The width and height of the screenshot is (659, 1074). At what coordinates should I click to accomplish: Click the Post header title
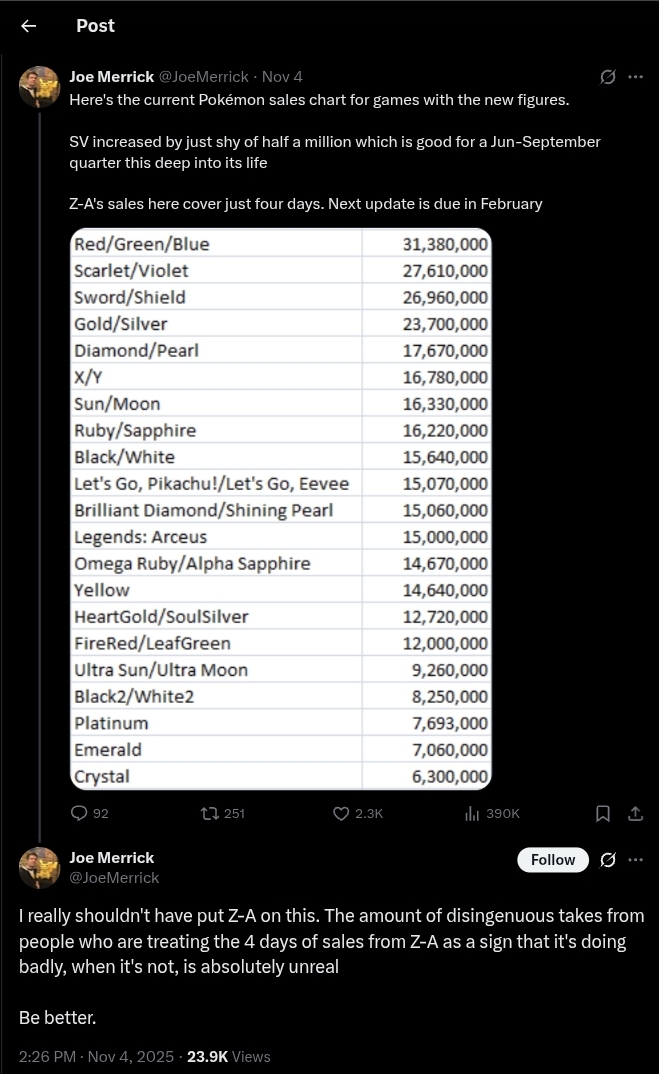point(95,26)
